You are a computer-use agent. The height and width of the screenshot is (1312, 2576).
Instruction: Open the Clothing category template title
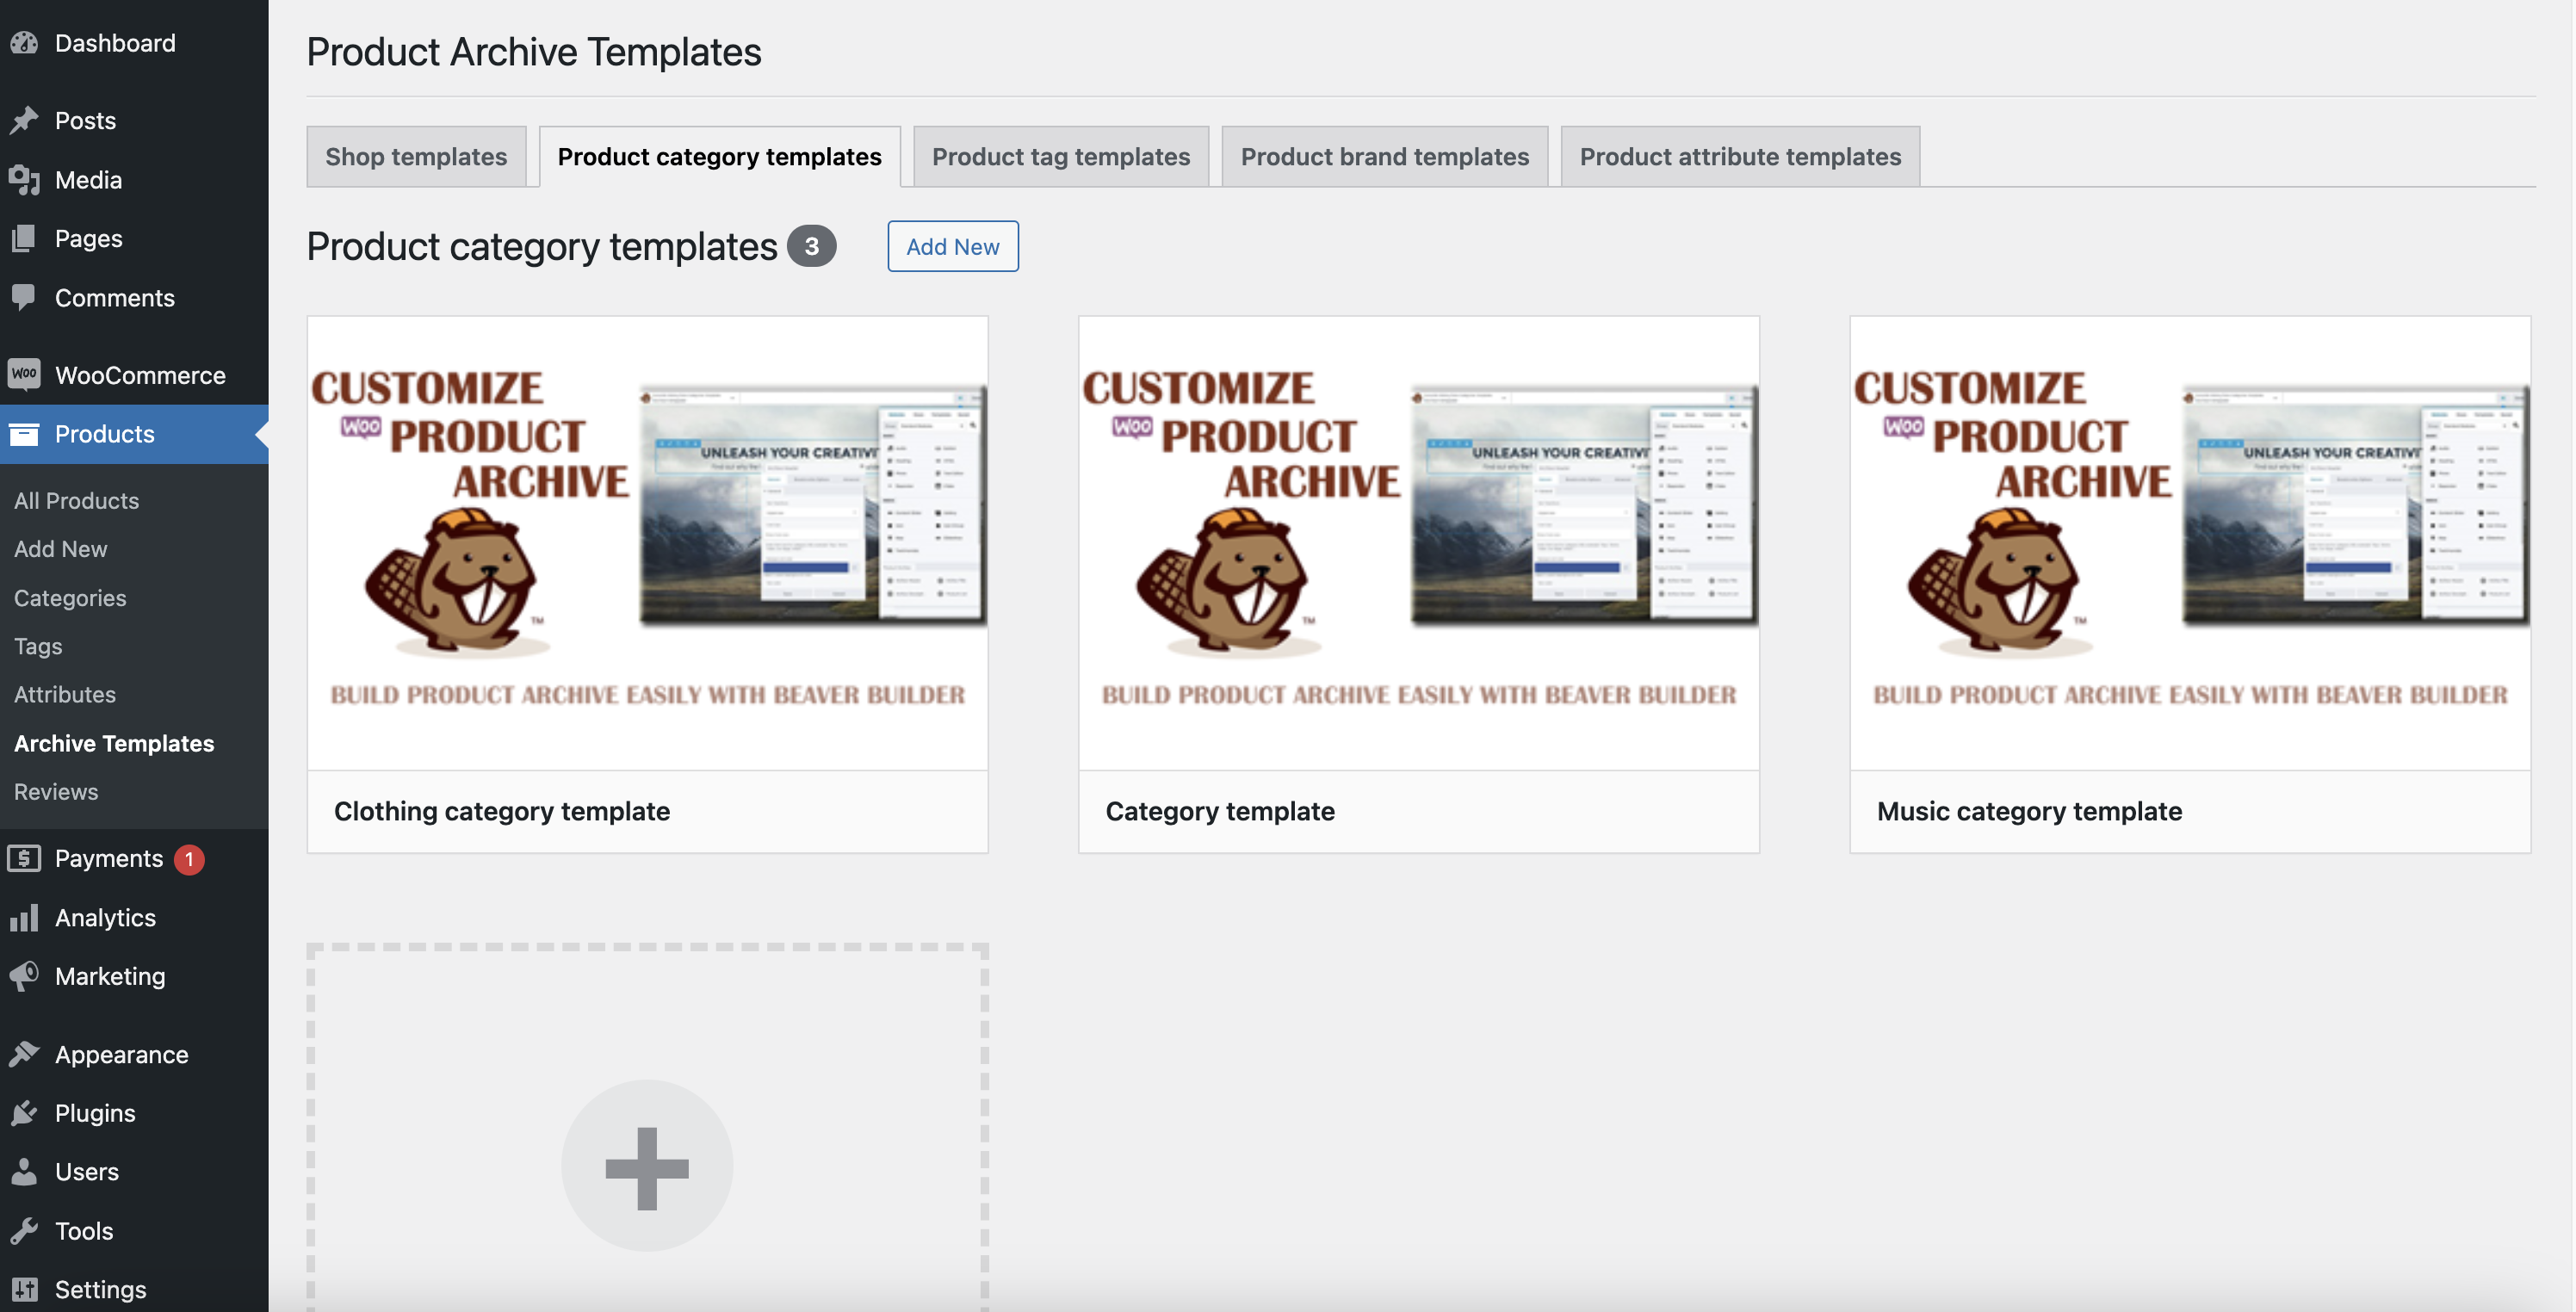502,811
